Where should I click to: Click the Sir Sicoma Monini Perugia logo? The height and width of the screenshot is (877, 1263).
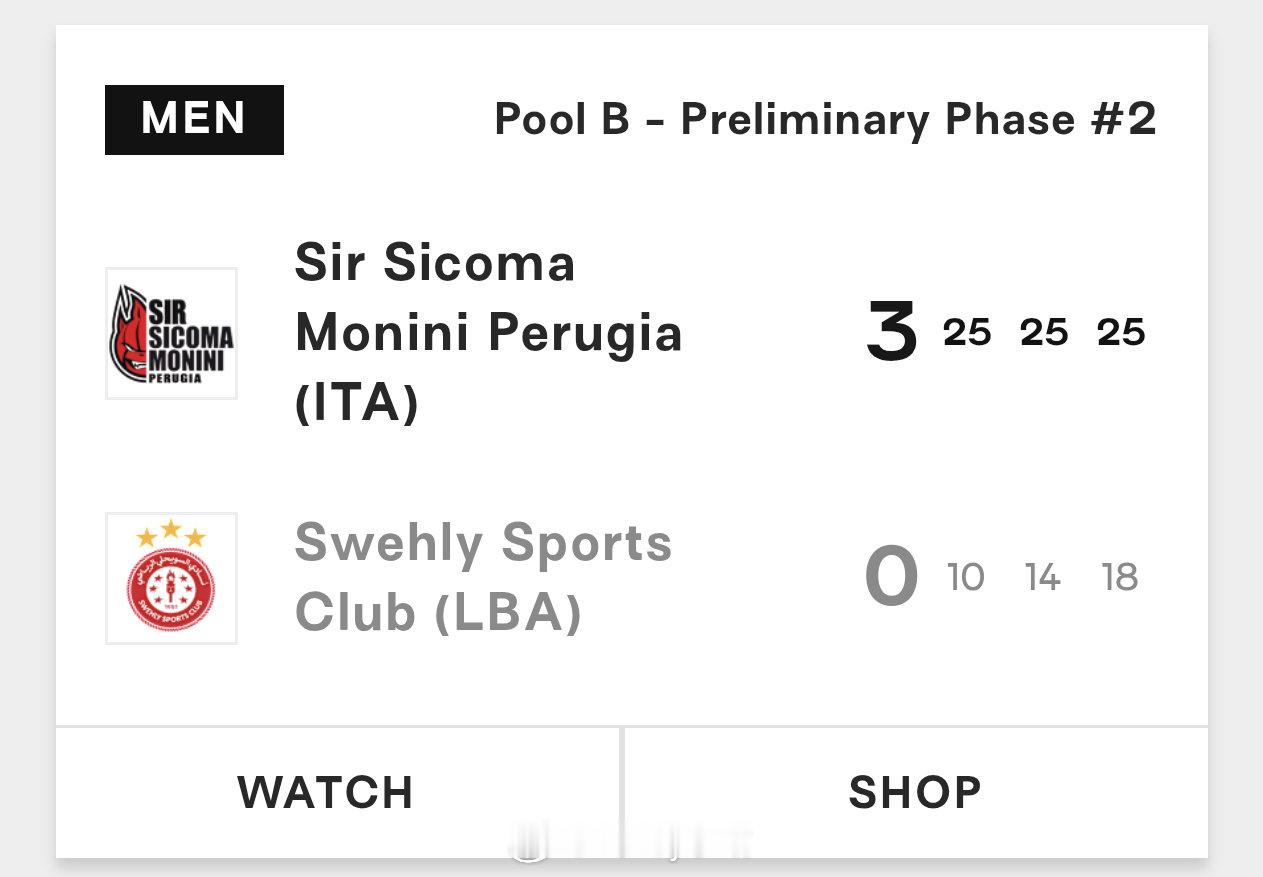tap(171, 333)
